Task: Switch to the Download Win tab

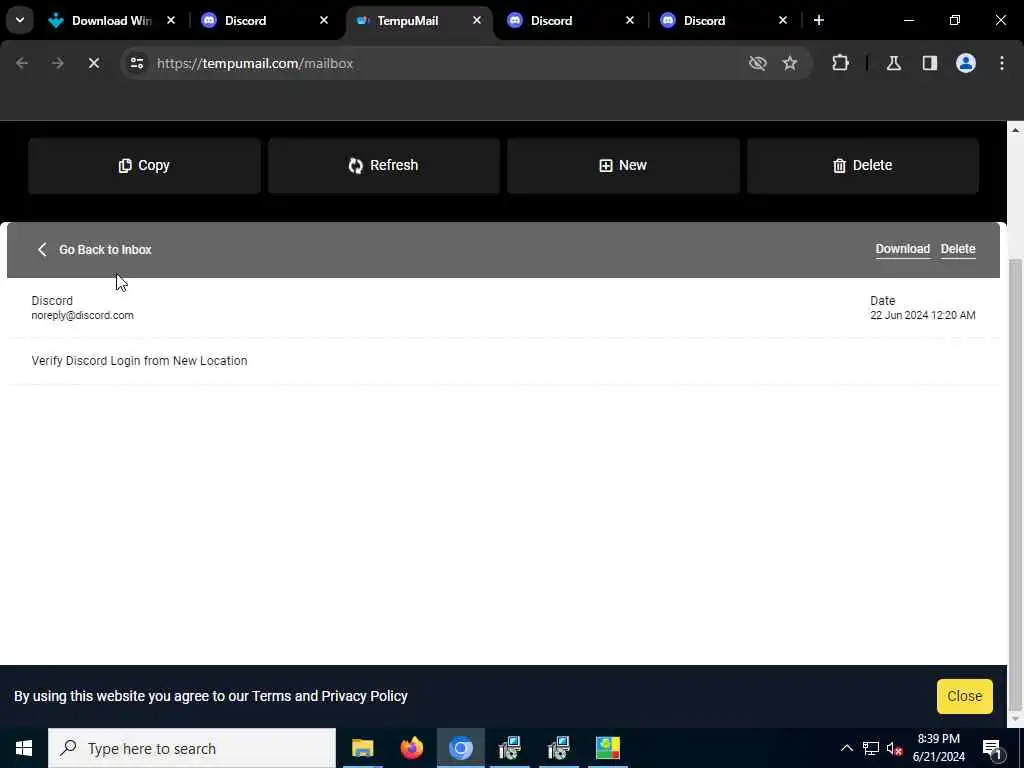Action: tap(111, 21)
